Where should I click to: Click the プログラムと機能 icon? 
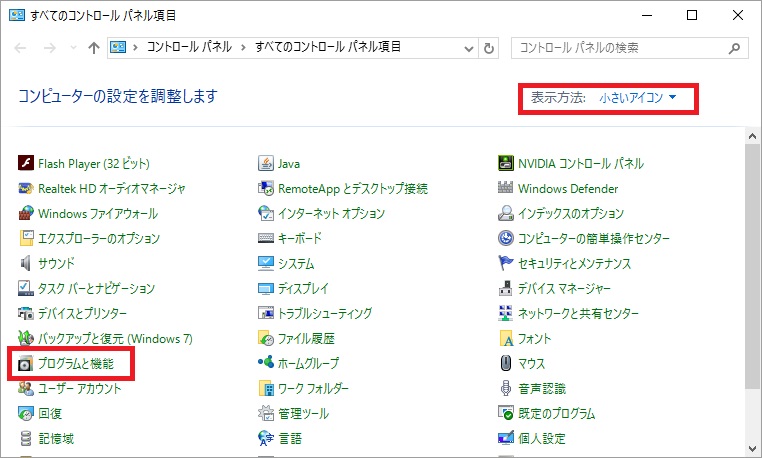pyautogui.click(x=26, y=364)
